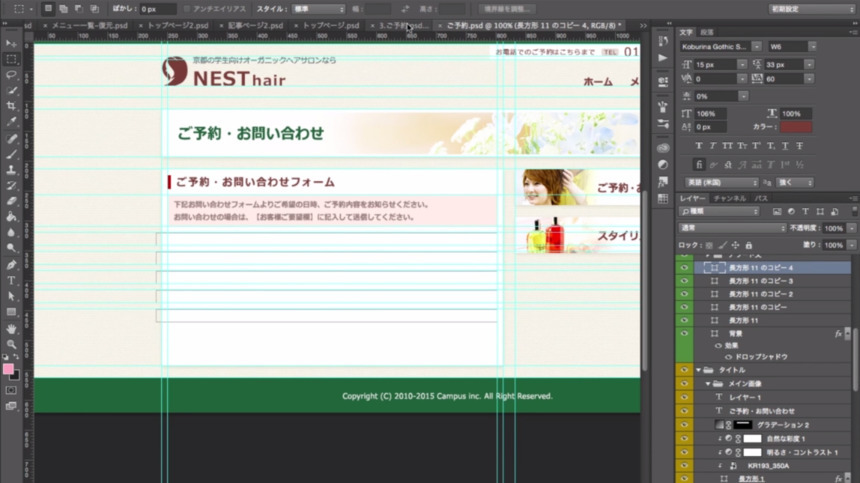The height and width of the screenshot is (483, 860).
Task: Hide the 長方形 11 のコピー 4 layer
Action: tap(684, 268)
